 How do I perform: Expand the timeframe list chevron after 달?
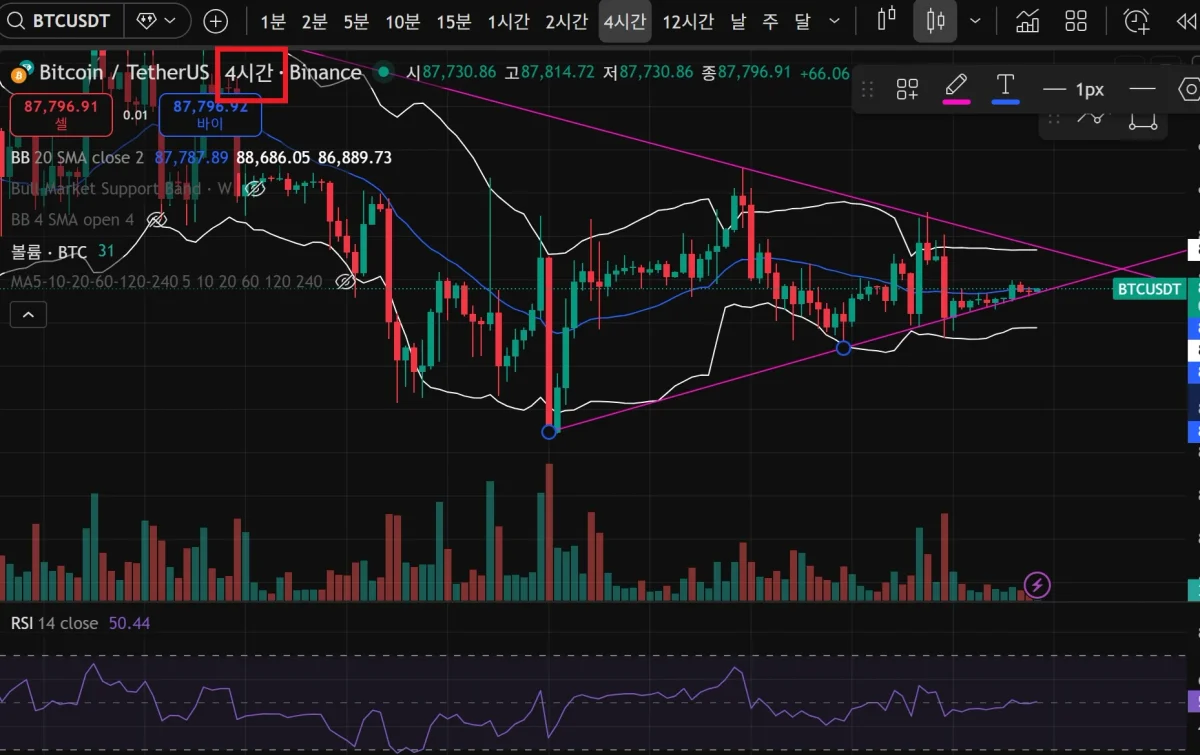tap(836, 21)
